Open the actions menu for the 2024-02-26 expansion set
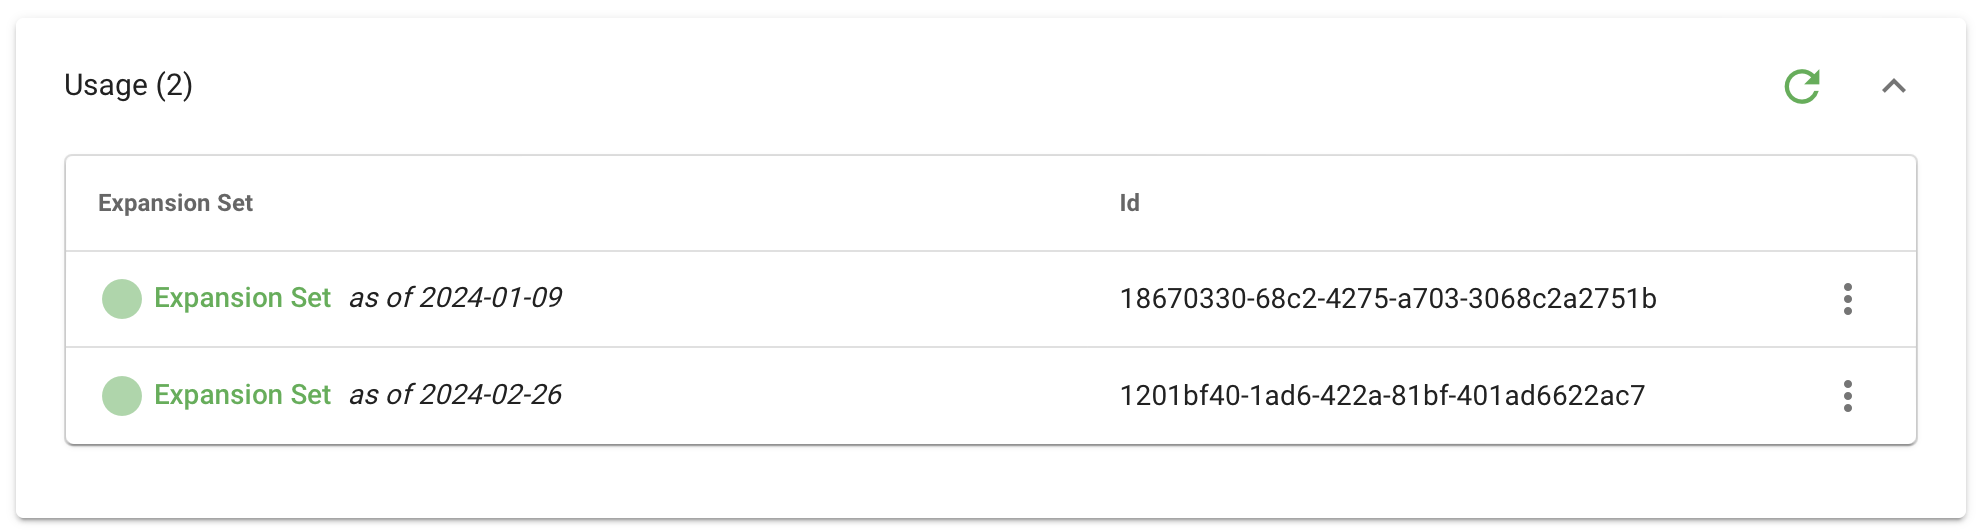The height and width of the screenshot is (530, 1982). pos(1847,396)
